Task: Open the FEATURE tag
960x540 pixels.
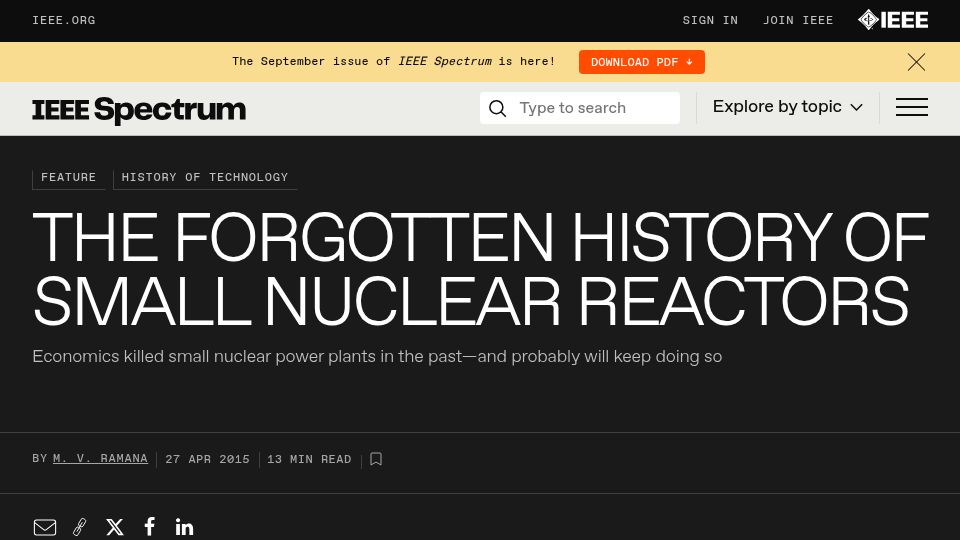Action: (x=69, y=178)
